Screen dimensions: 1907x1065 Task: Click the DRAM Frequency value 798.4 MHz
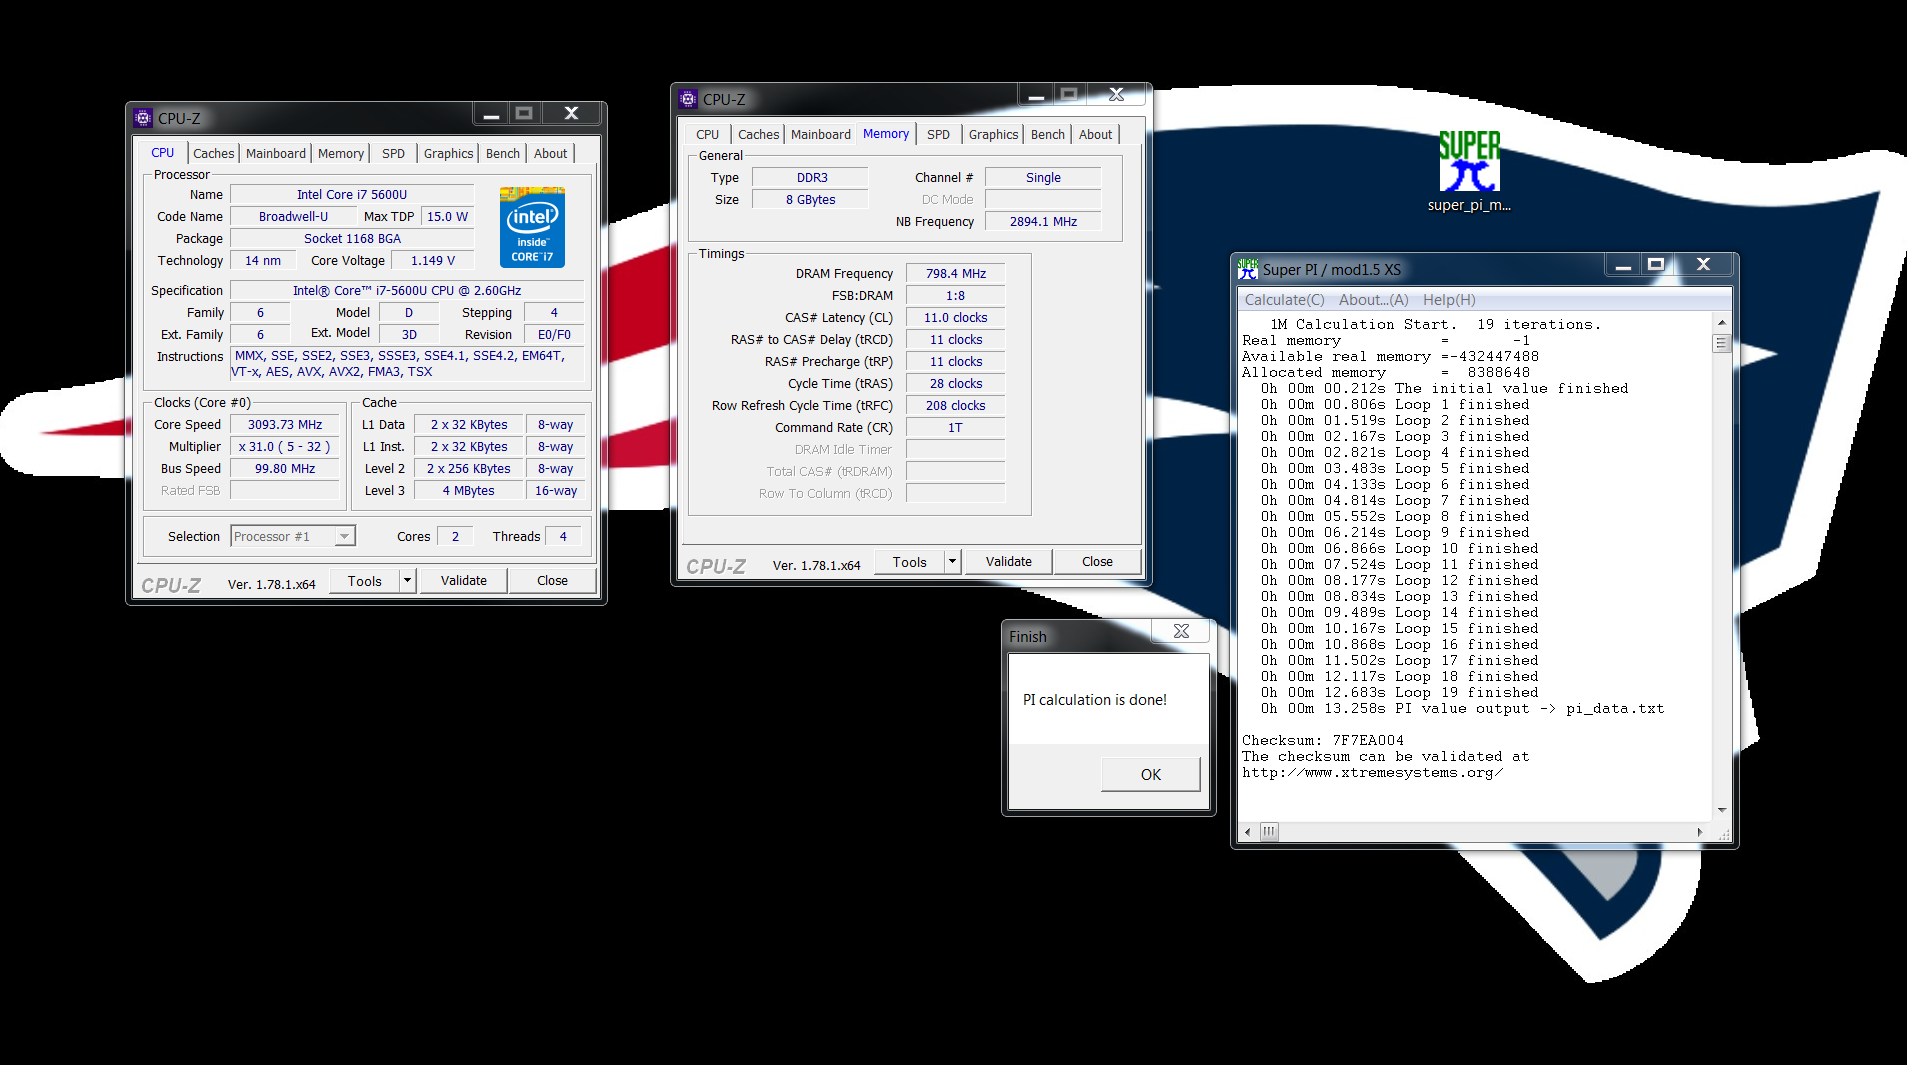click(956, 274)
